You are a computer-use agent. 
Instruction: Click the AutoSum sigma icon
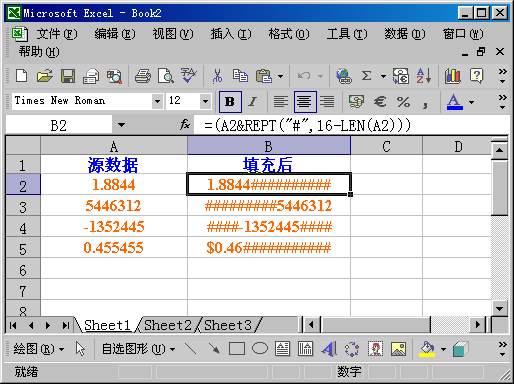[x=366, y=76]
